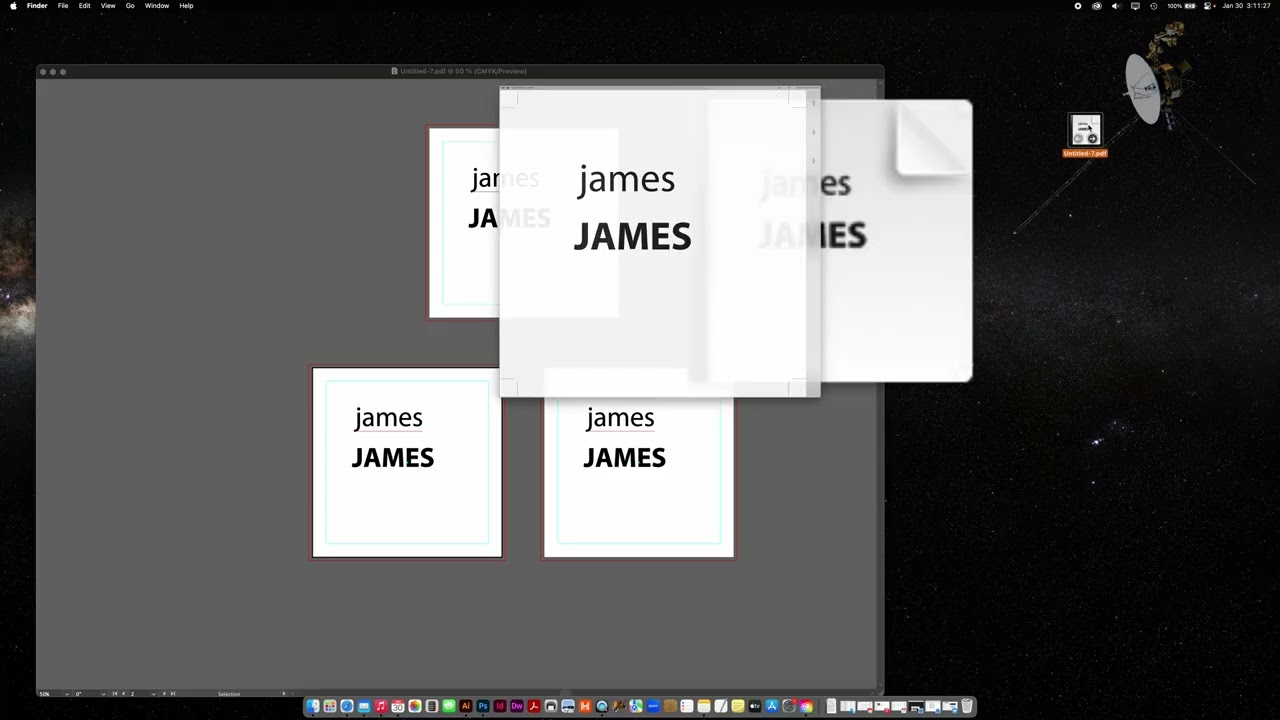Open the Help menu
The width and height of the screenshot is (1280, 720).
tap(186, 6)
